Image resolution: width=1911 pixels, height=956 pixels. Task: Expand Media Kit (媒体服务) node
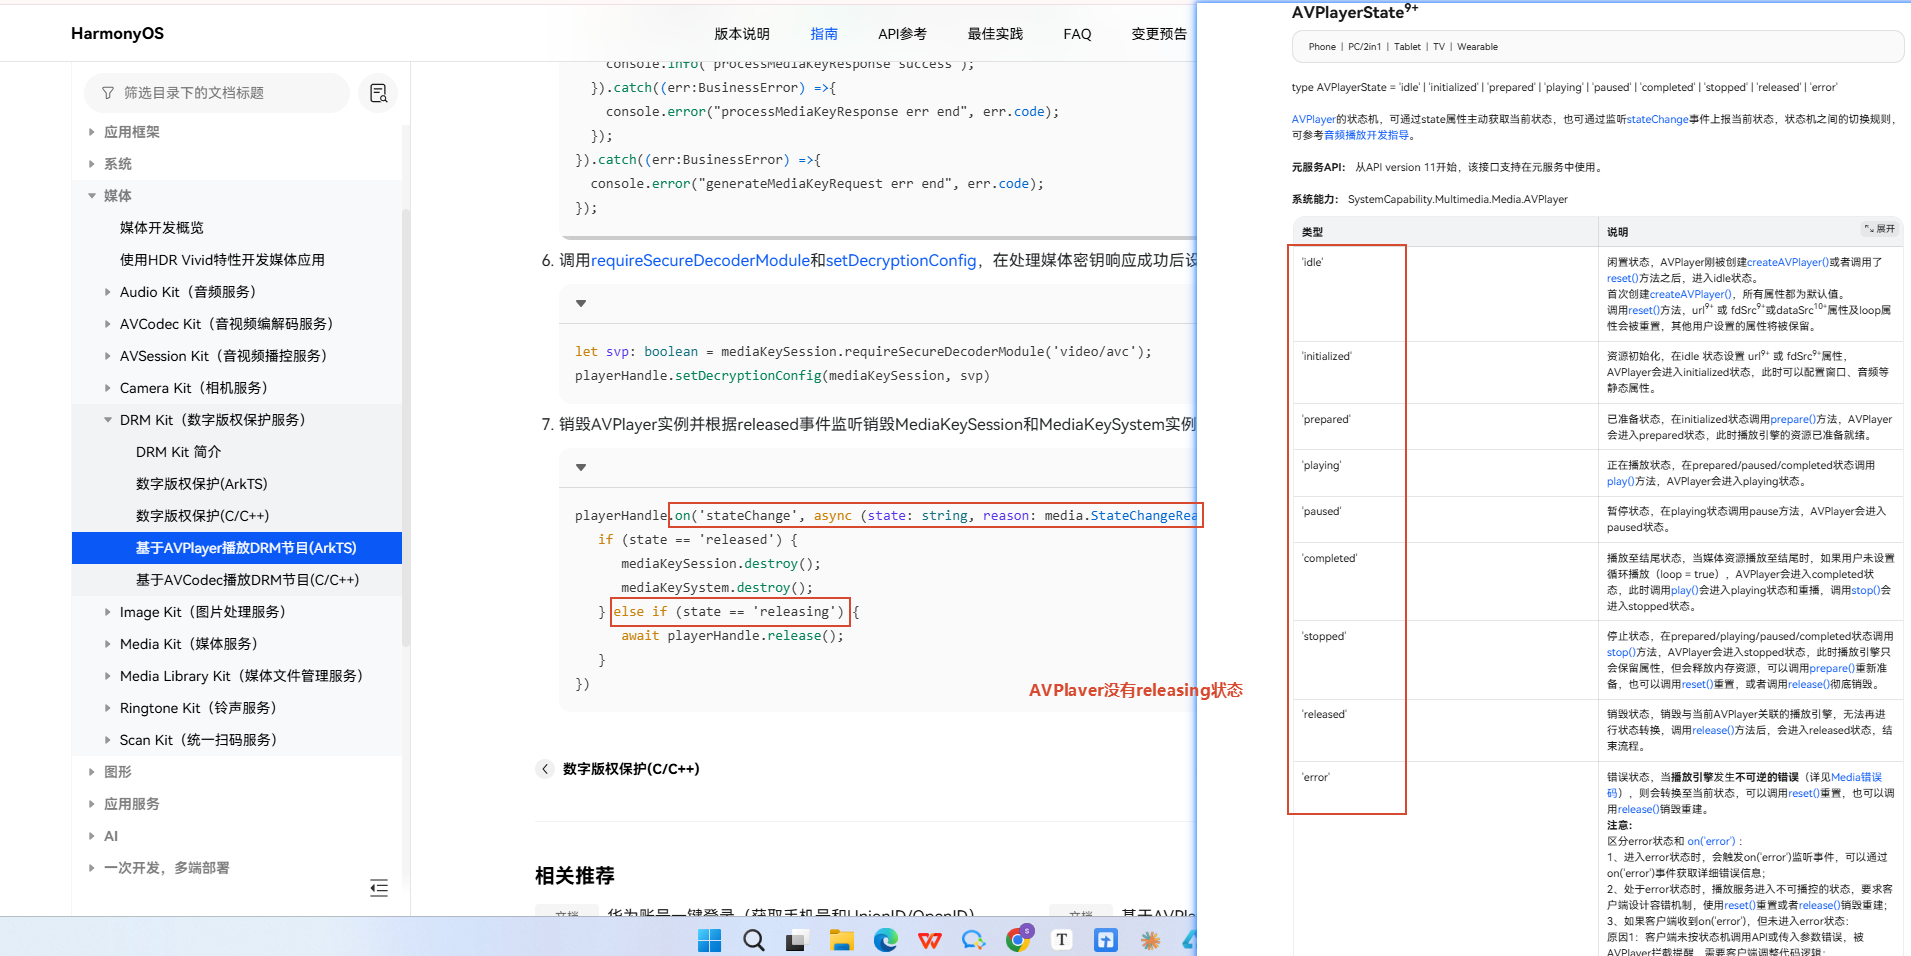[x=108, y=644]
